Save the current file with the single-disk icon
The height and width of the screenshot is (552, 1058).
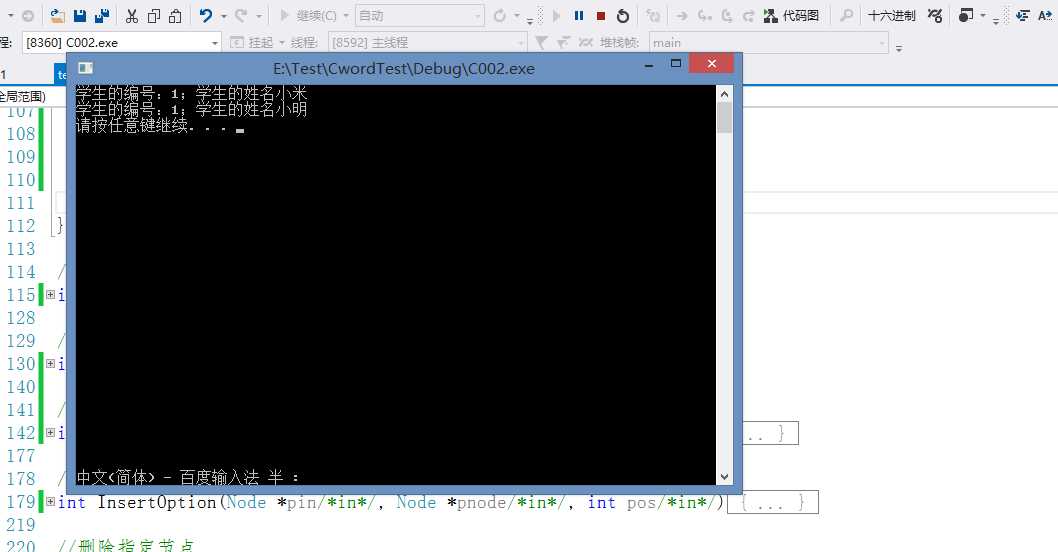point(80,16)
